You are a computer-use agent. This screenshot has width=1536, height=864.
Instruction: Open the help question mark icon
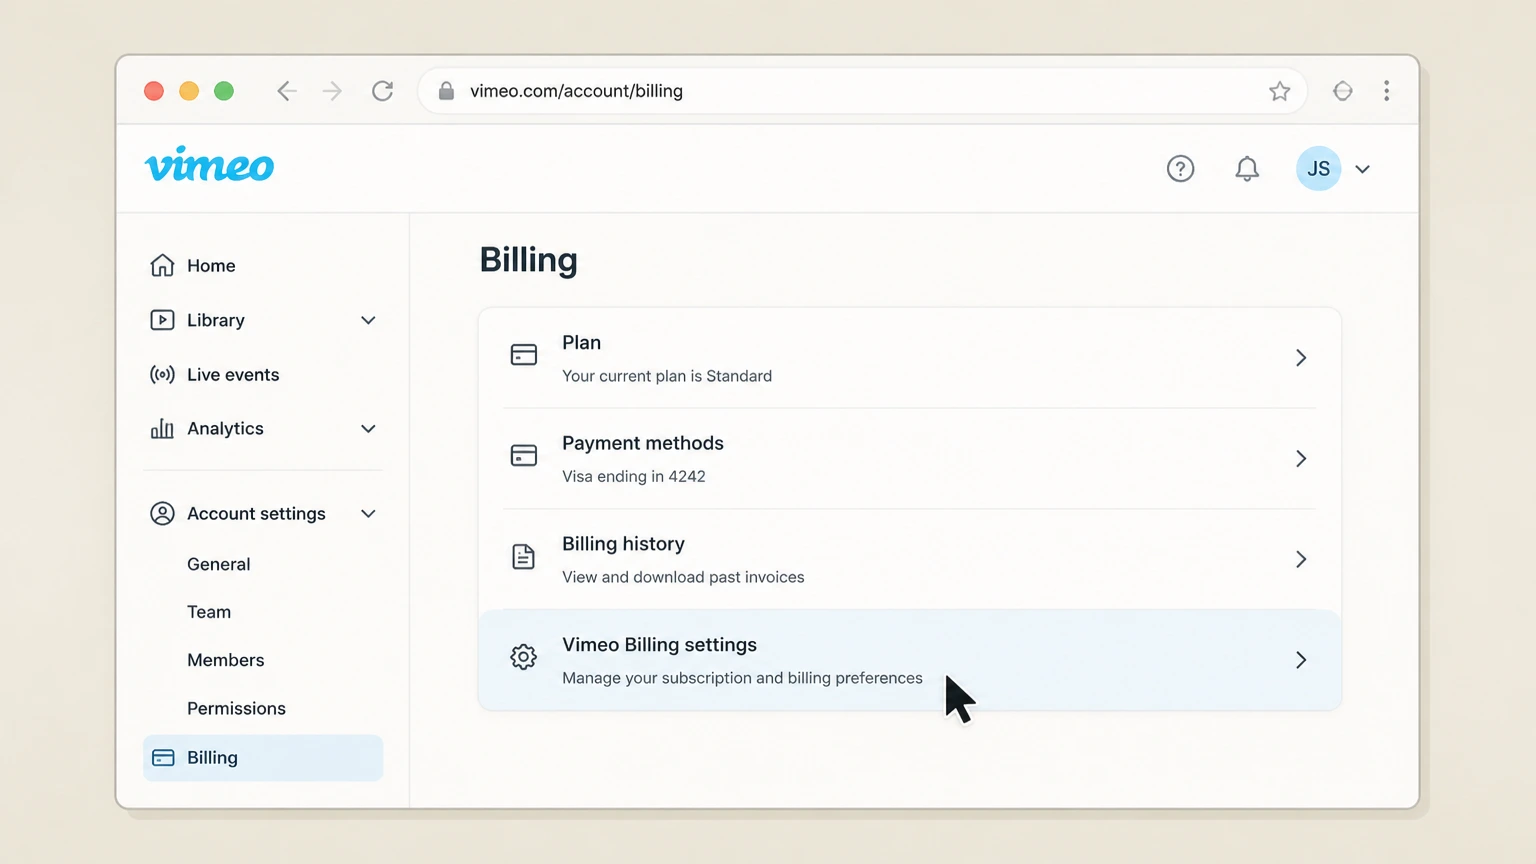1180,169
